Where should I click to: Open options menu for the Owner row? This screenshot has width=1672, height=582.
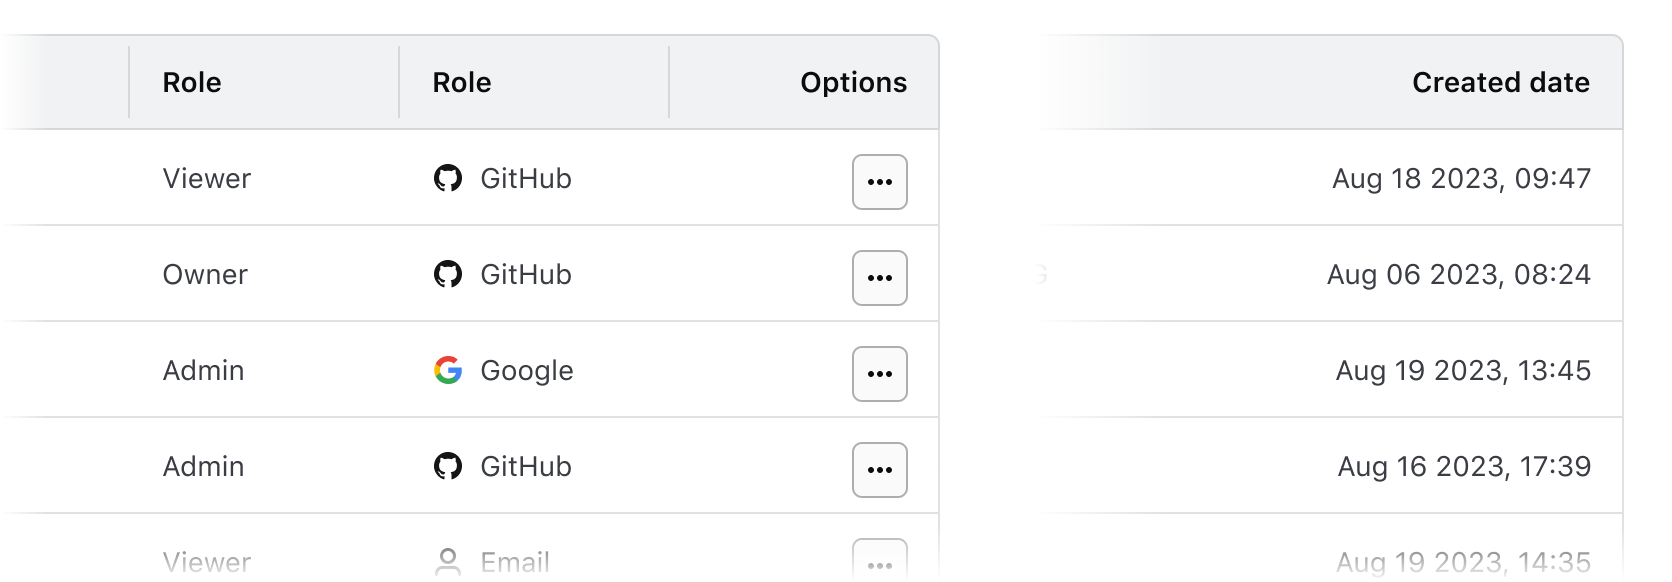(879, 277)
